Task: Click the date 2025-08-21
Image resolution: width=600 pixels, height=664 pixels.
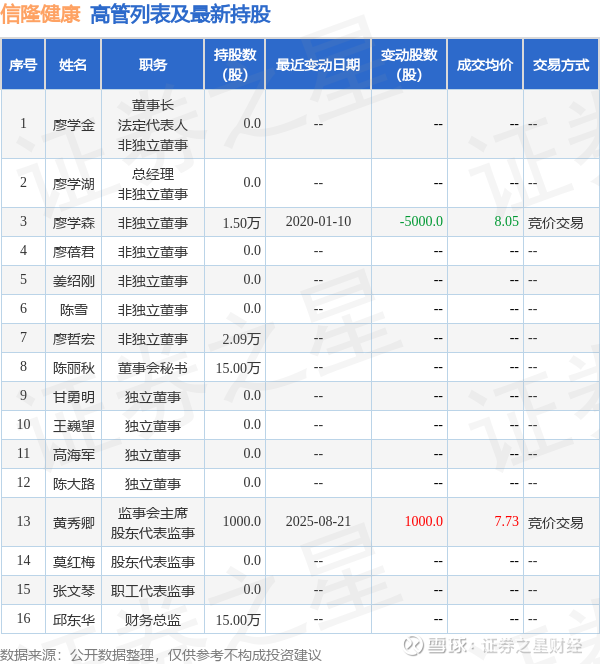Action: 318,521
